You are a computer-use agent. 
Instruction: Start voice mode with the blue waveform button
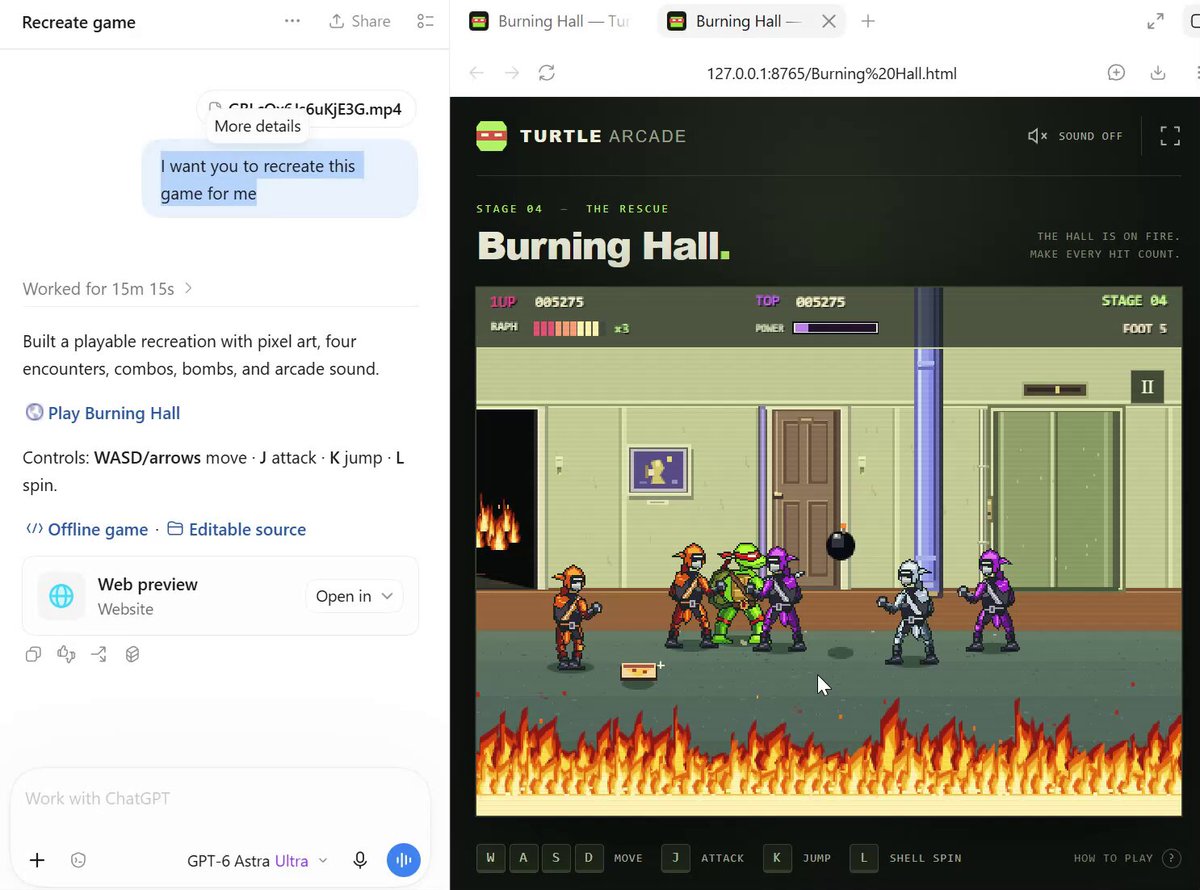tap(403, 860)
